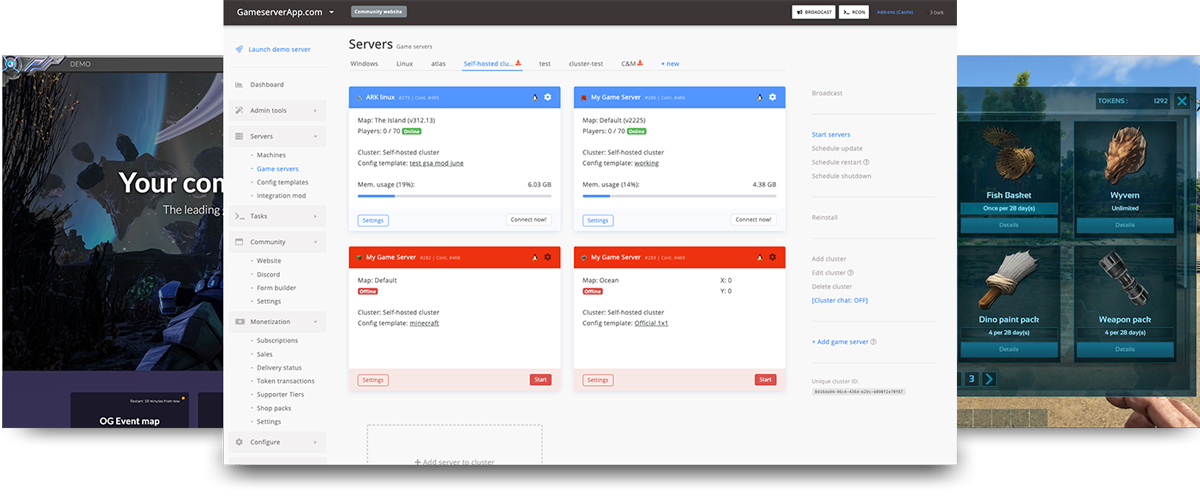The height and width of the screenshot is (497, 1200).
Task: Click the Configure gear icon in sidebar
Action: tap(239, 442)
